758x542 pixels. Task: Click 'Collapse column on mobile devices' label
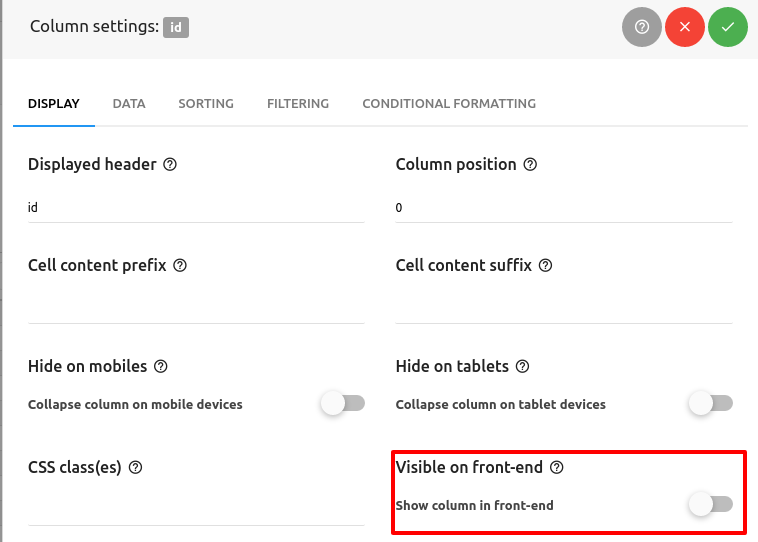[x=135, y=404]
